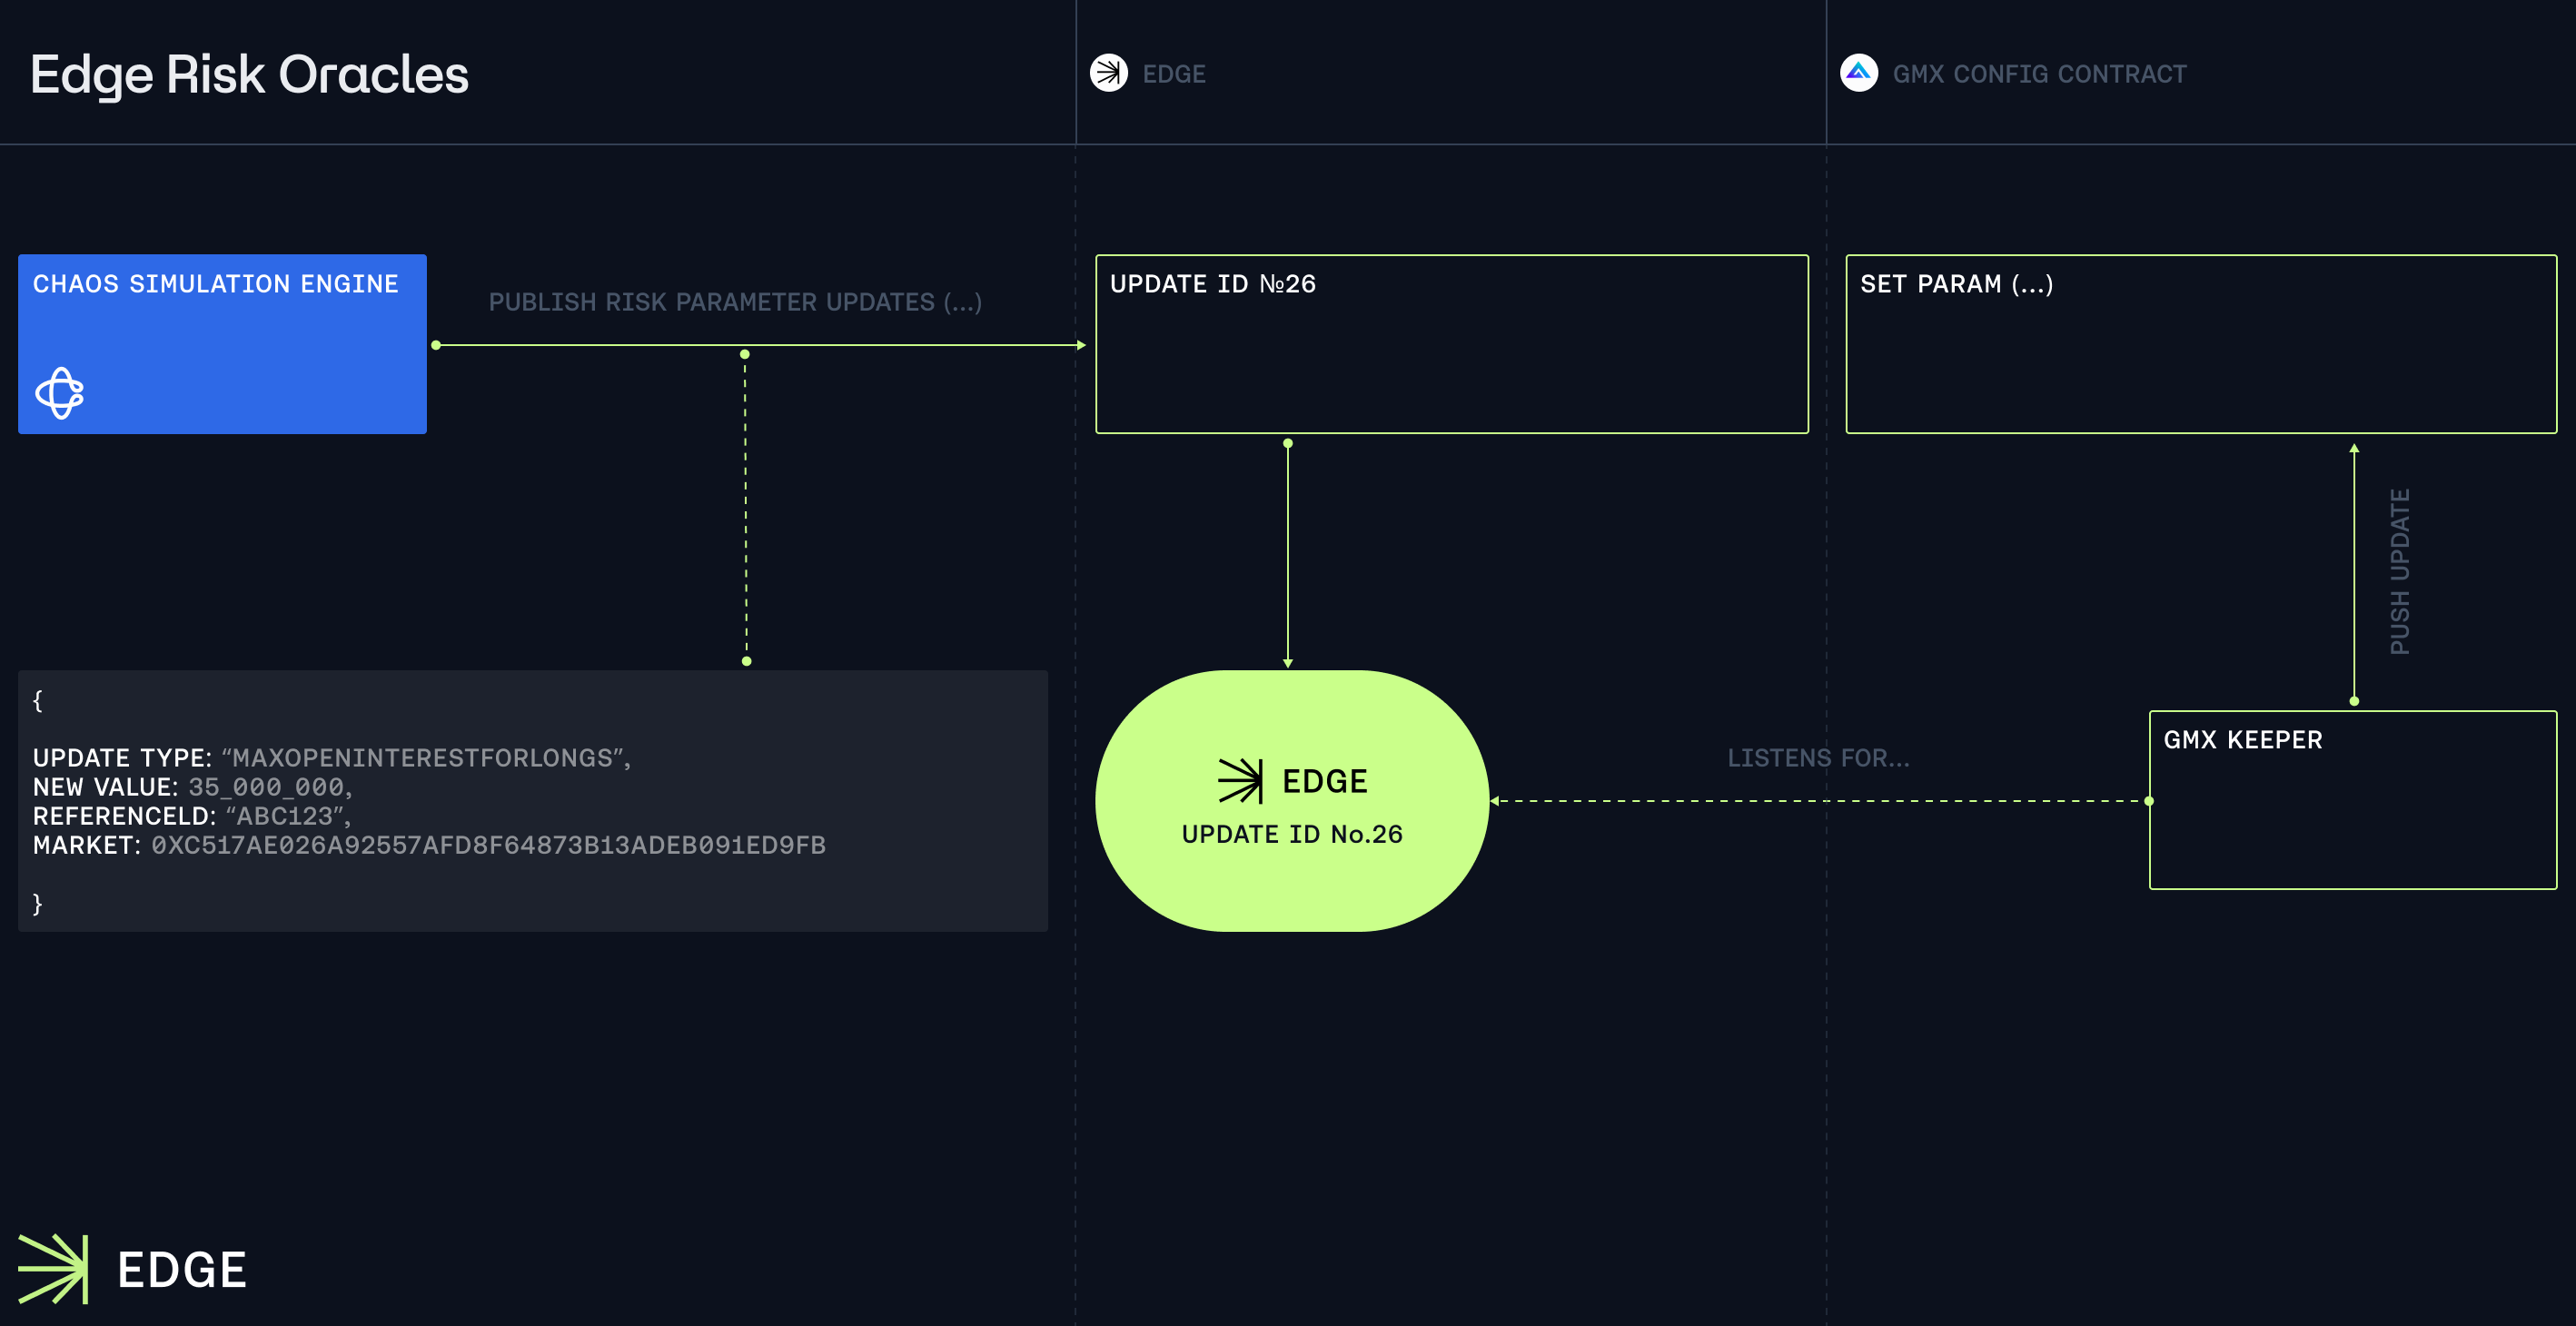Click the market address starting 0XC517AE
This screenshot has width=2576, height=1326.
point(489,845)
